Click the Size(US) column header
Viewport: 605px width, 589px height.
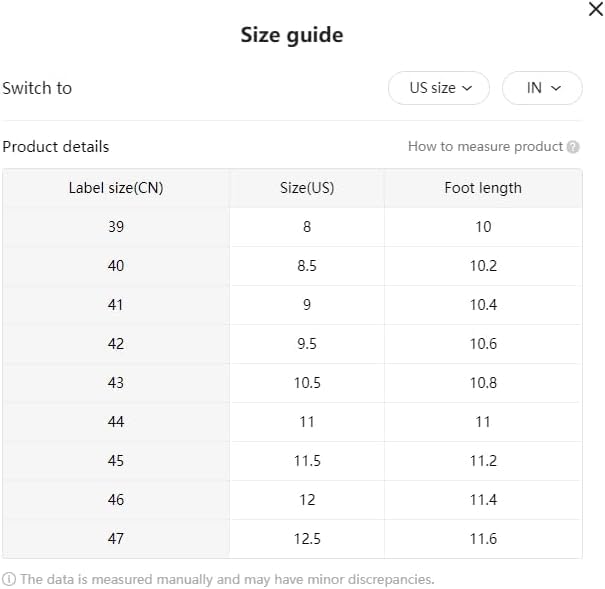click(307, 188)
